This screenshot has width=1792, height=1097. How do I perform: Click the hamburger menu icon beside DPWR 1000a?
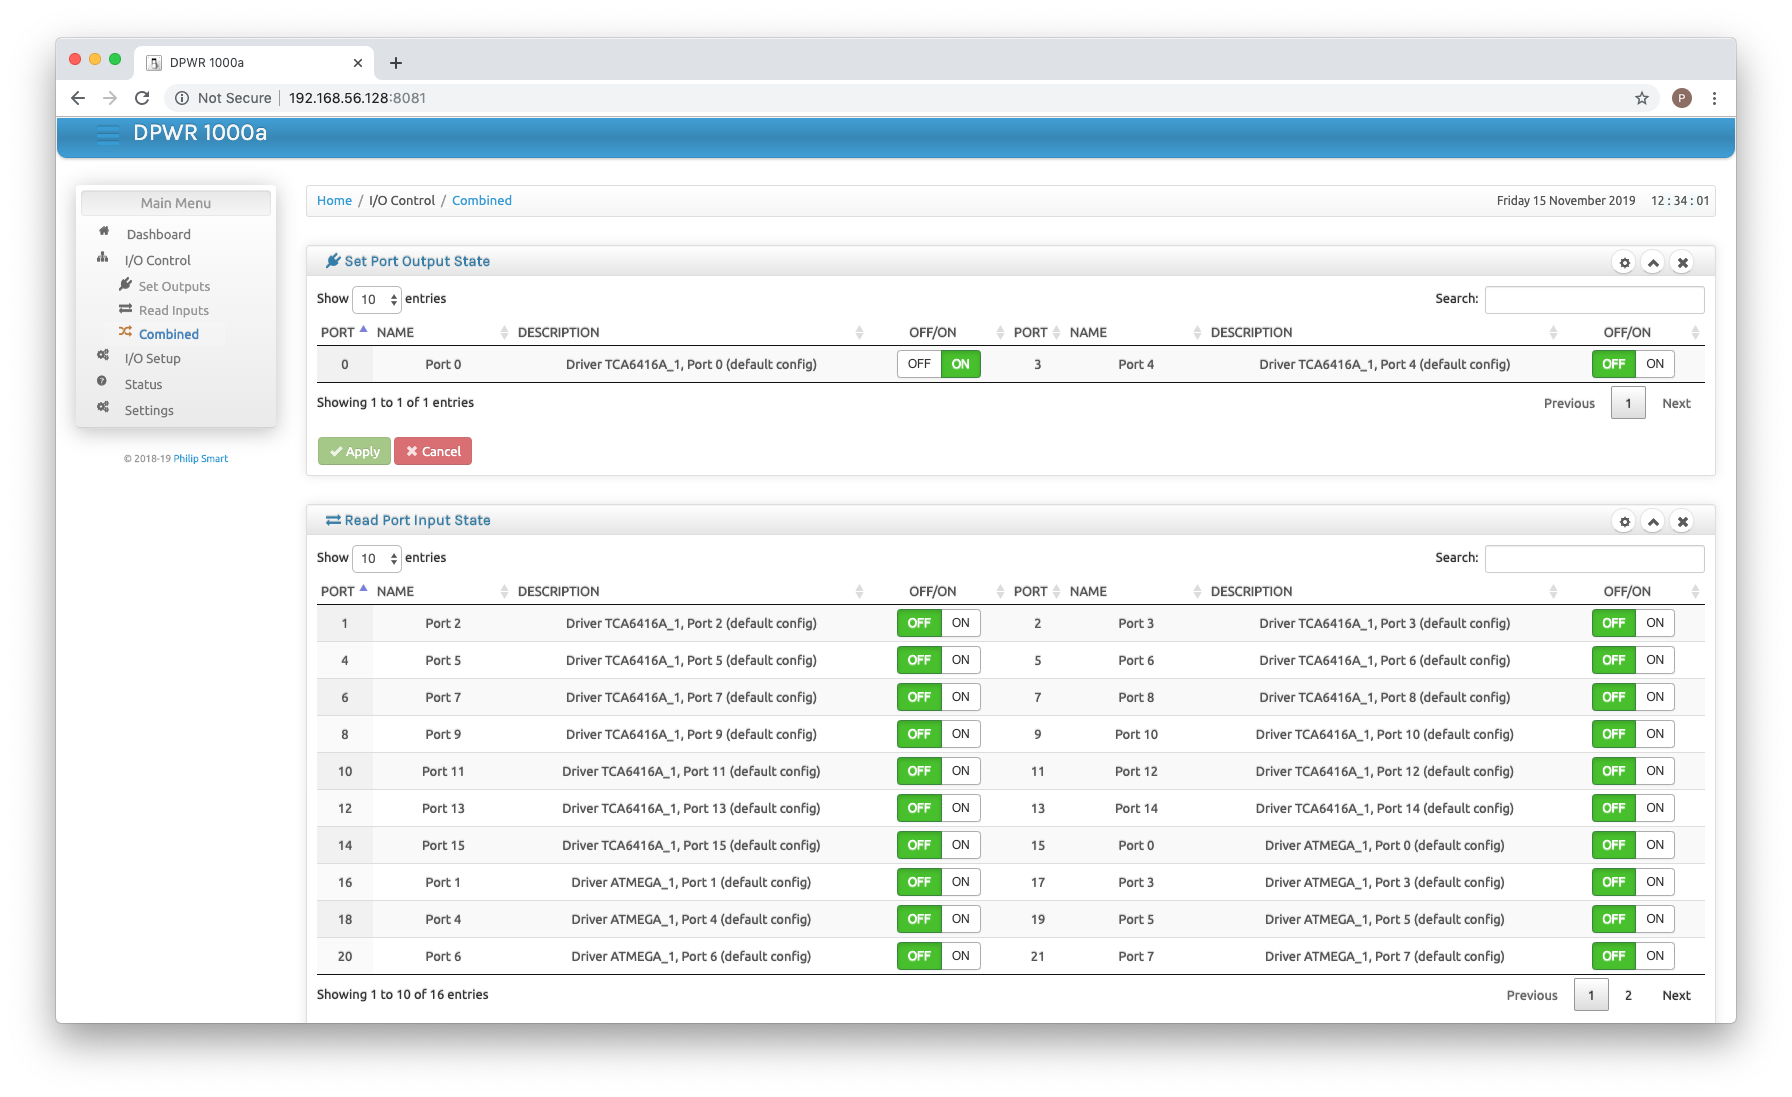[x=107, y=134]
